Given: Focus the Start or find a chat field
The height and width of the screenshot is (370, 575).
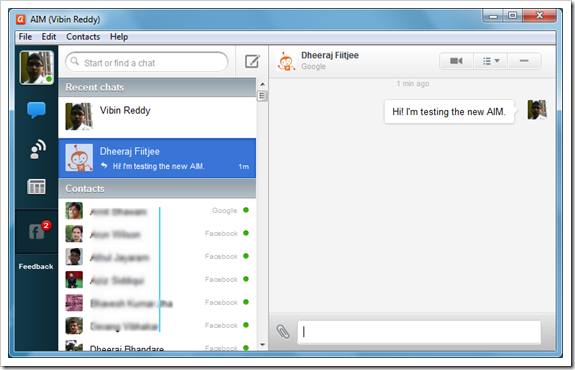Looking at the screenshot, I should pos(147,62).
